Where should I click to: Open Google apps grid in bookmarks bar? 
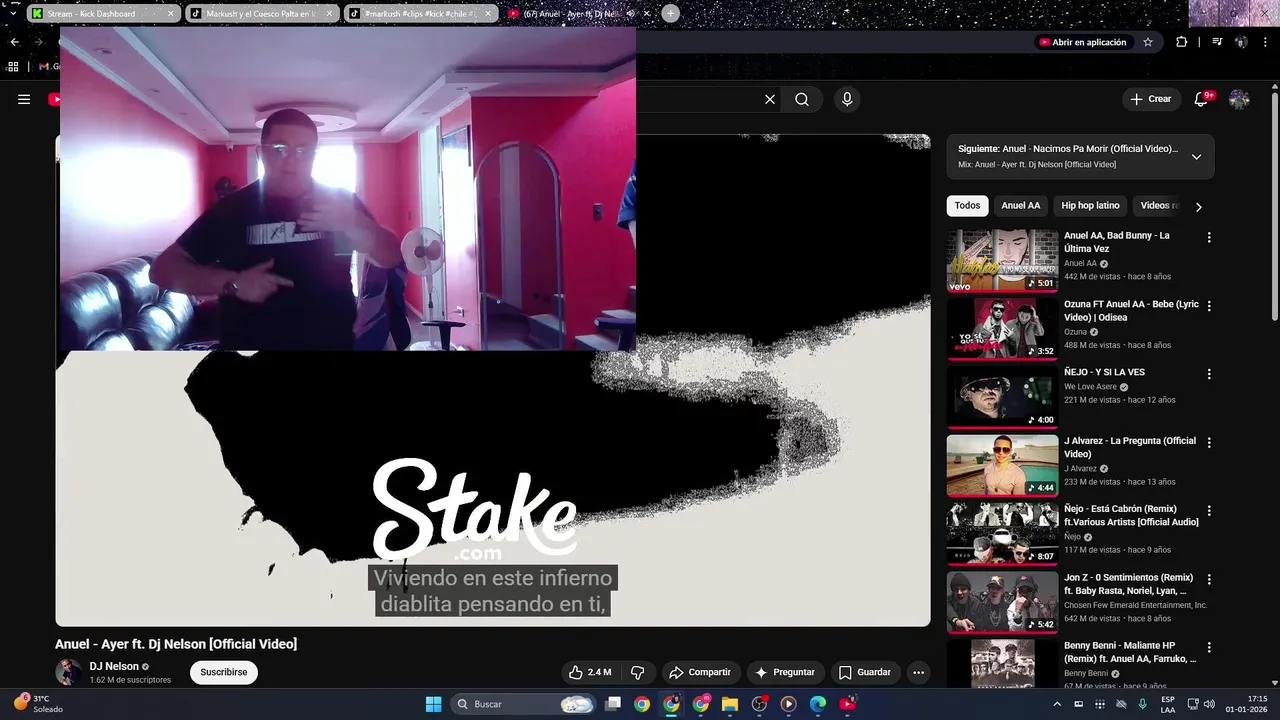tap(13, 66)
